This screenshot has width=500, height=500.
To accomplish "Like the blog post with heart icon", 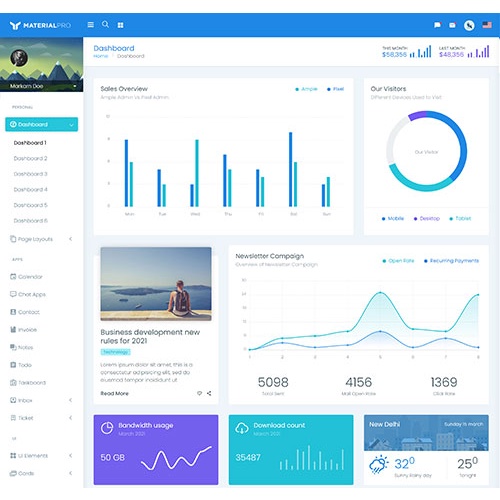I will (x=199, y=393).
